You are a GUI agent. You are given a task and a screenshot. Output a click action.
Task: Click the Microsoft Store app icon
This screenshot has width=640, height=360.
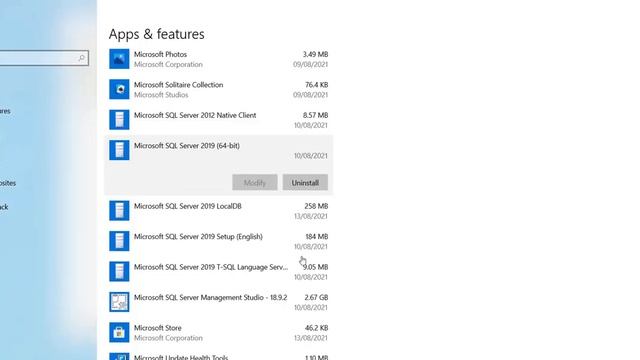tap(119, 332)
